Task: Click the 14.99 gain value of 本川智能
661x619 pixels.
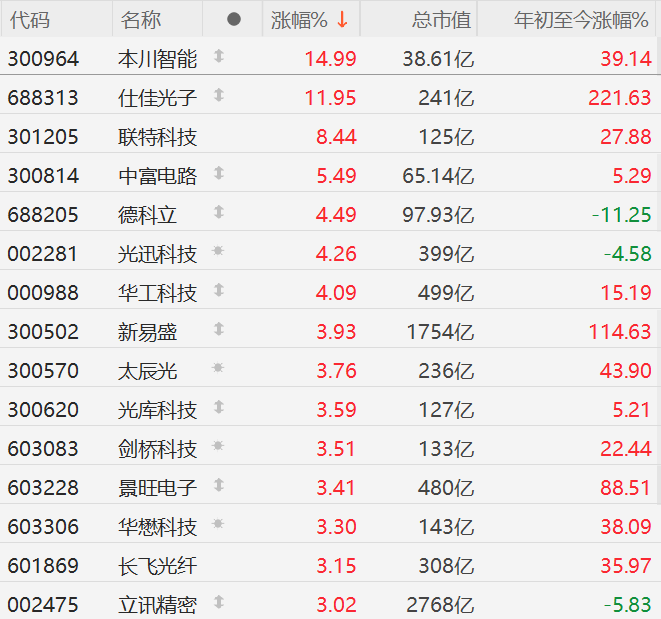Action: click(x=330, y=59)
